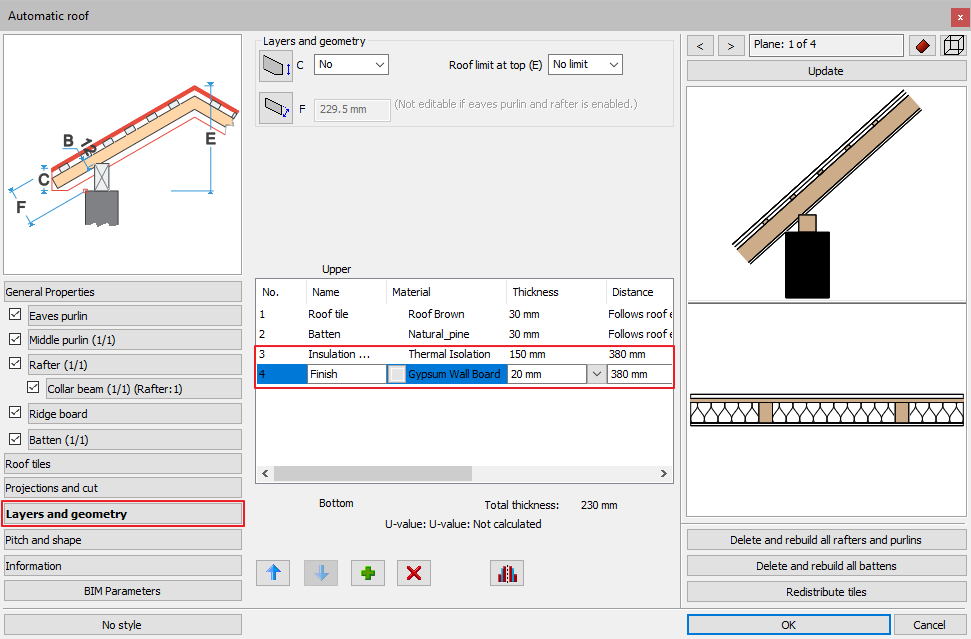Open the 20 mm thickness dropdown arrow

(x=596, y=374)
